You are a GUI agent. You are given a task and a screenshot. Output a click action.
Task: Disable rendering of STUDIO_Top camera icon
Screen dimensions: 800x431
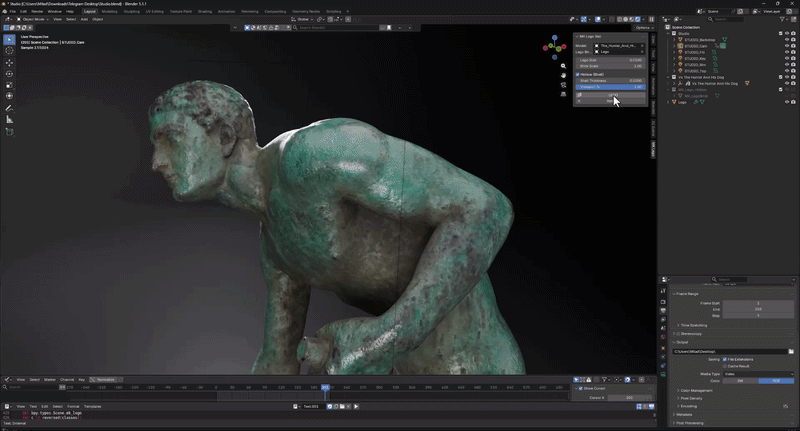click(x=793, y=71)
